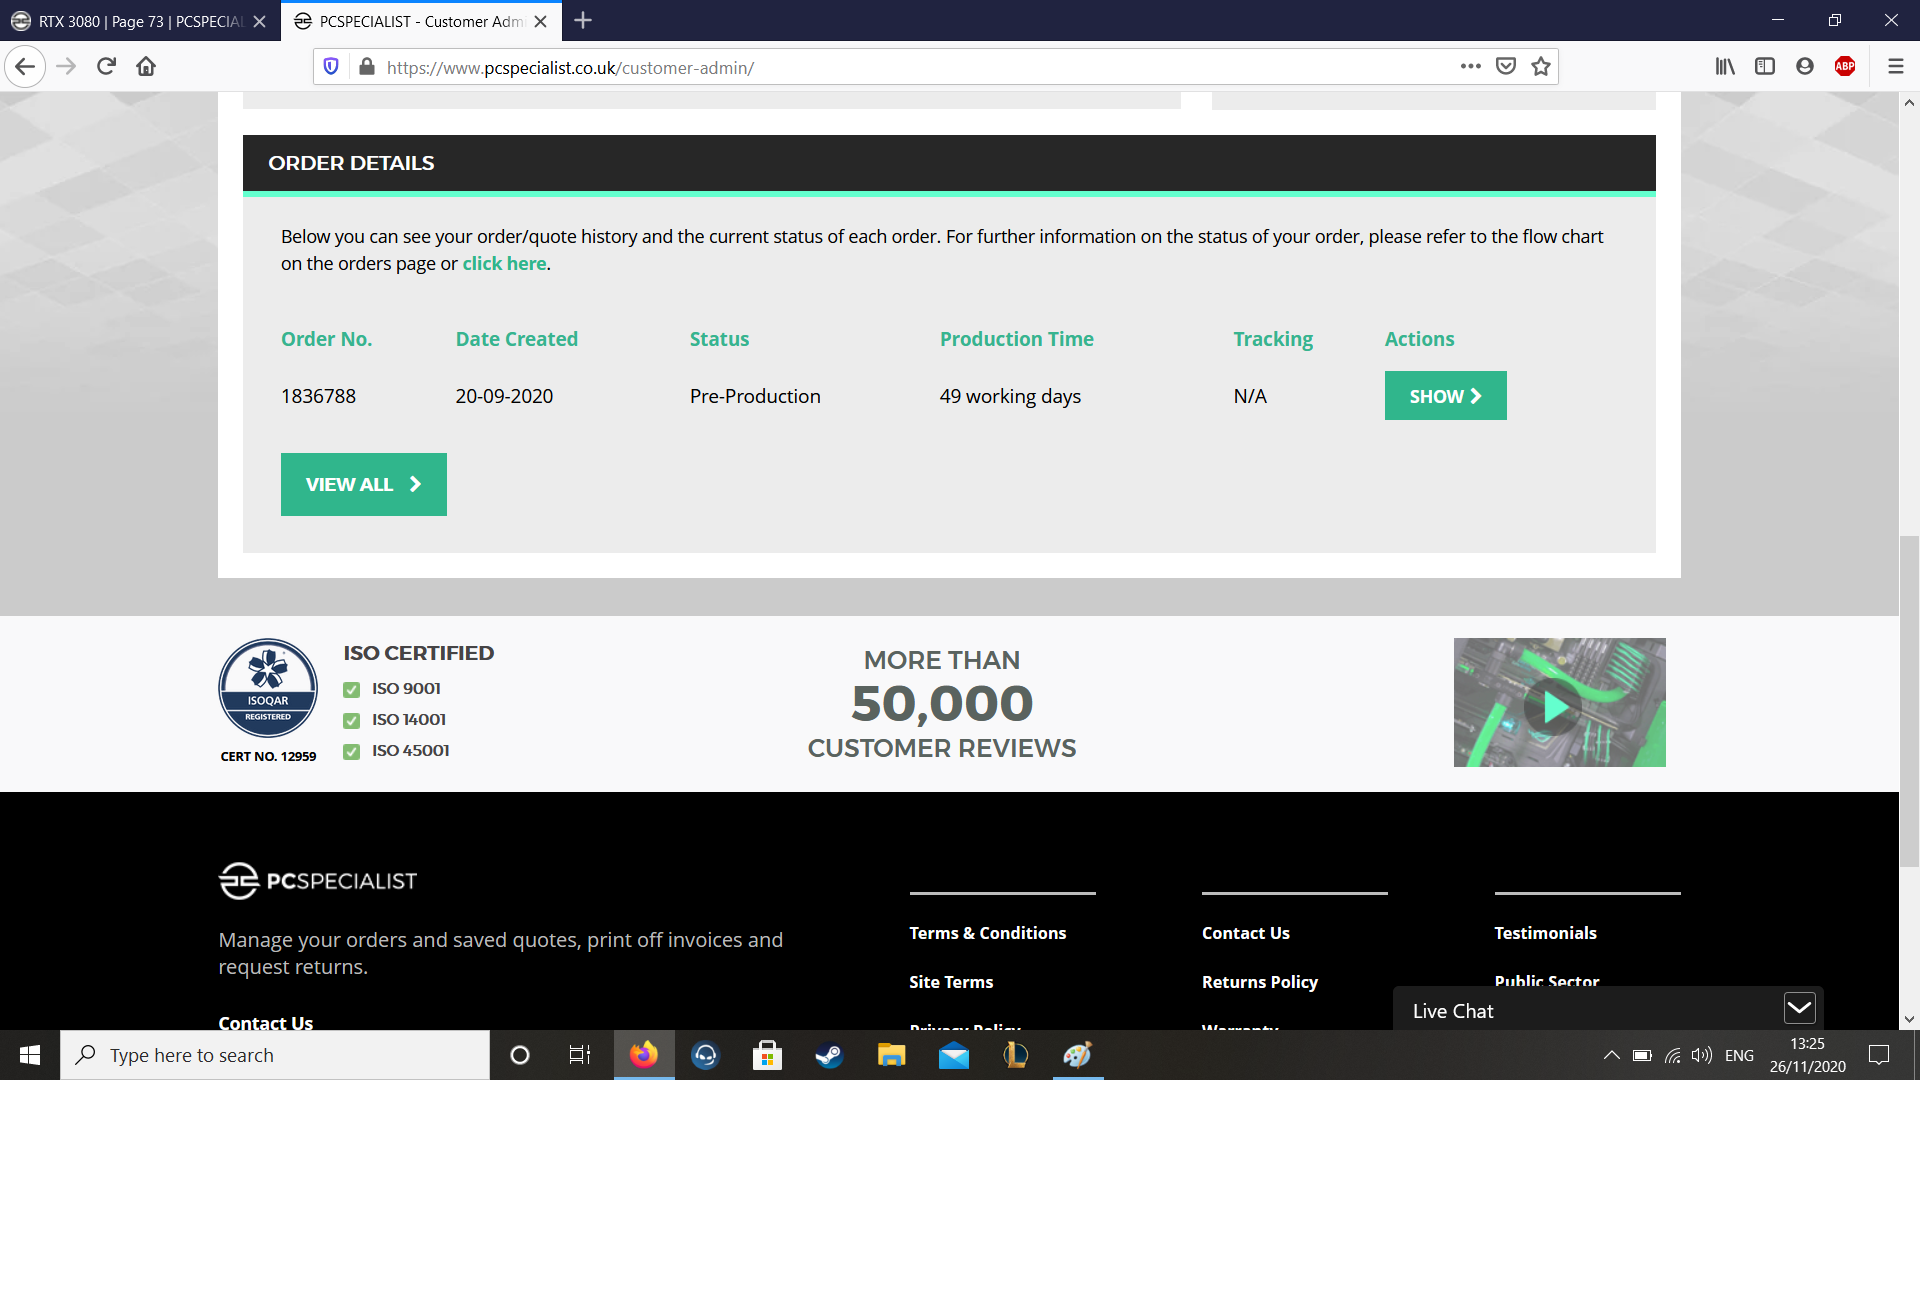This screenshot has height=1308, width=1920.
Task: Open Task View on the taskbar
Action: tap(580, 1055)
